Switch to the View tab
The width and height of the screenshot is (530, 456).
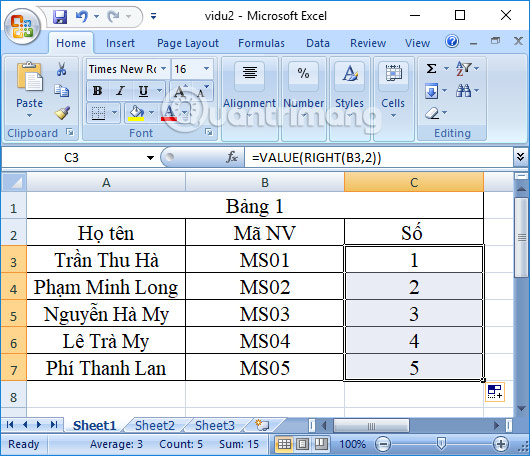coord(417,43)
